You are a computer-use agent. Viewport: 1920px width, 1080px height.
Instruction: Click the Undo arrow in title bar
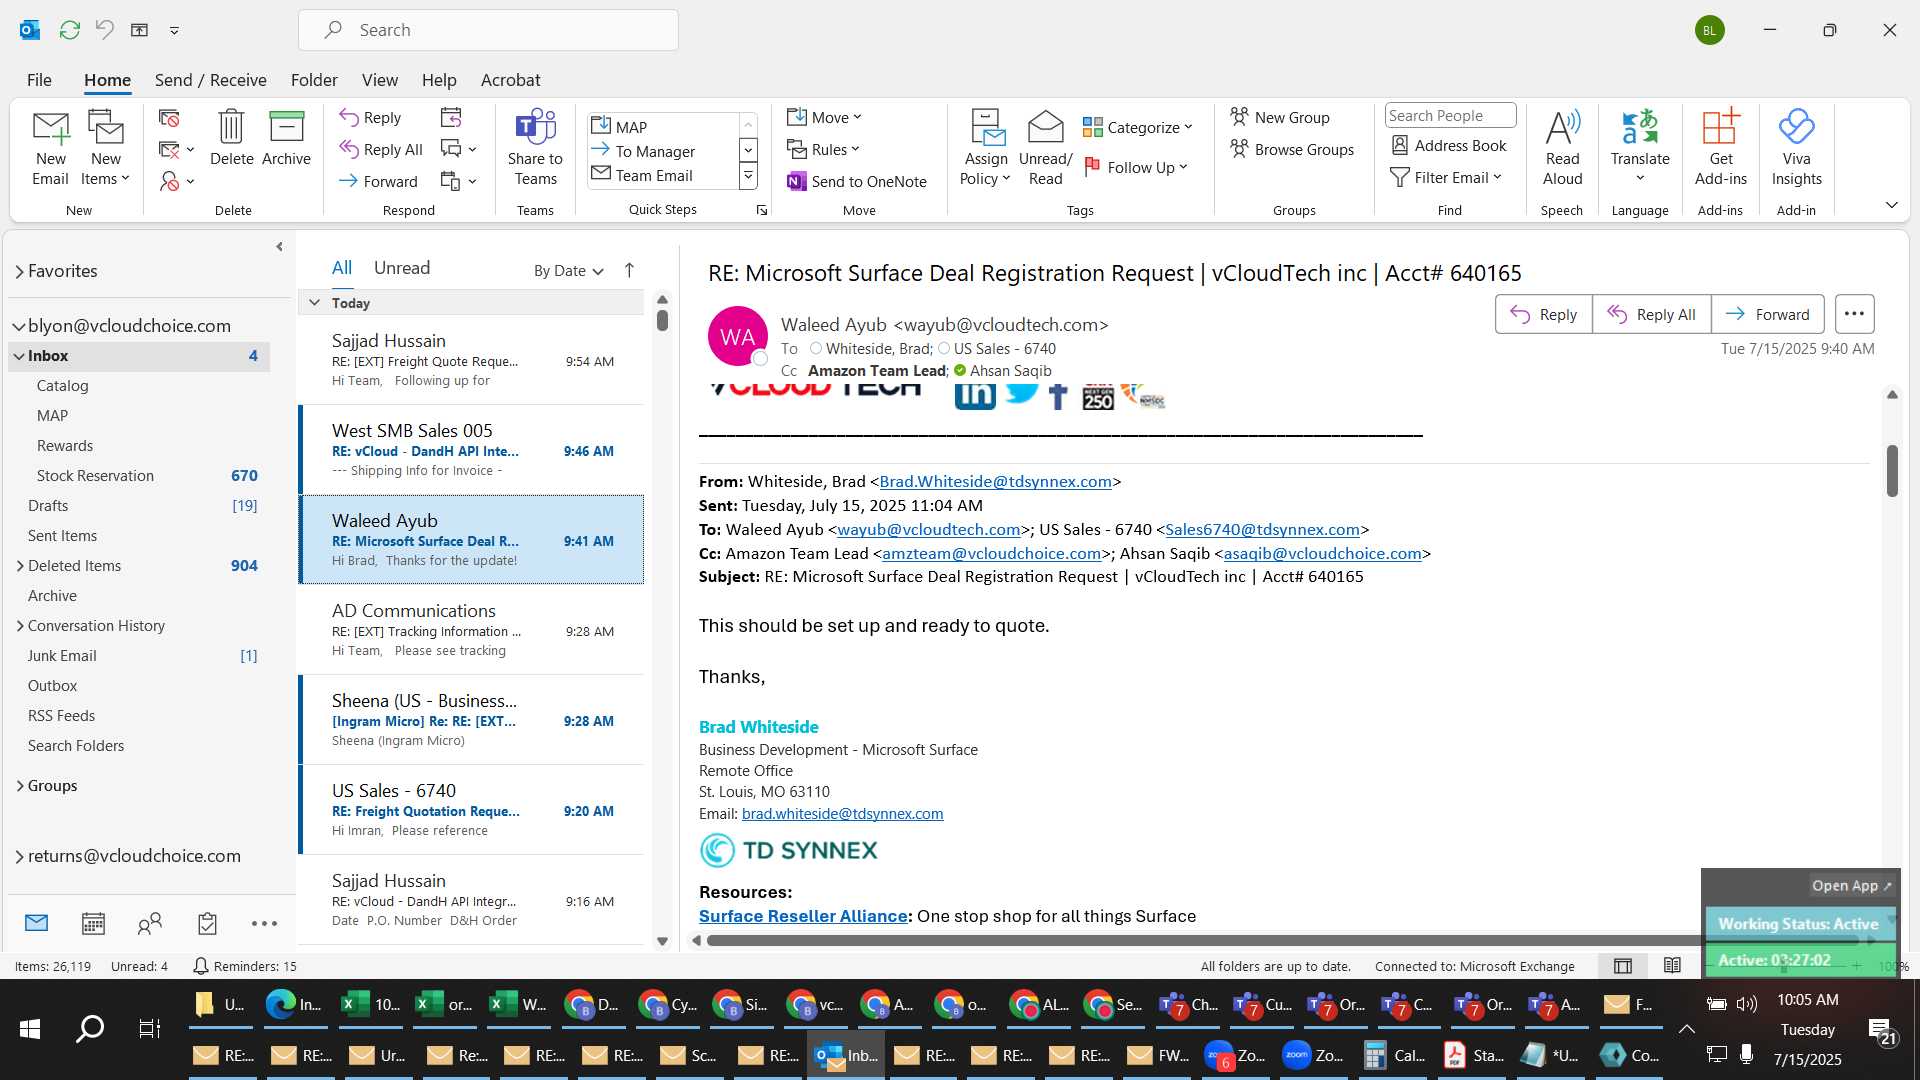tap(104, 30)
